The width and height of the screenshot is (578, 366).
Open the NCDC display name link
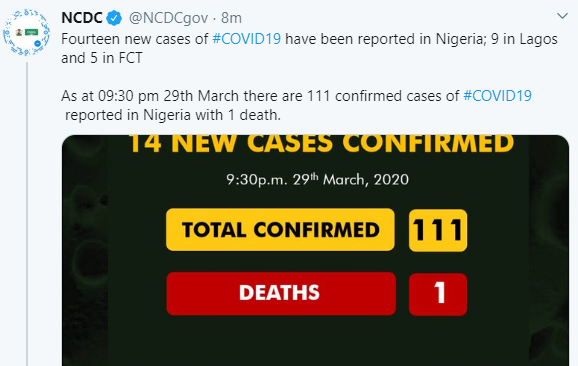click(81, 18)
